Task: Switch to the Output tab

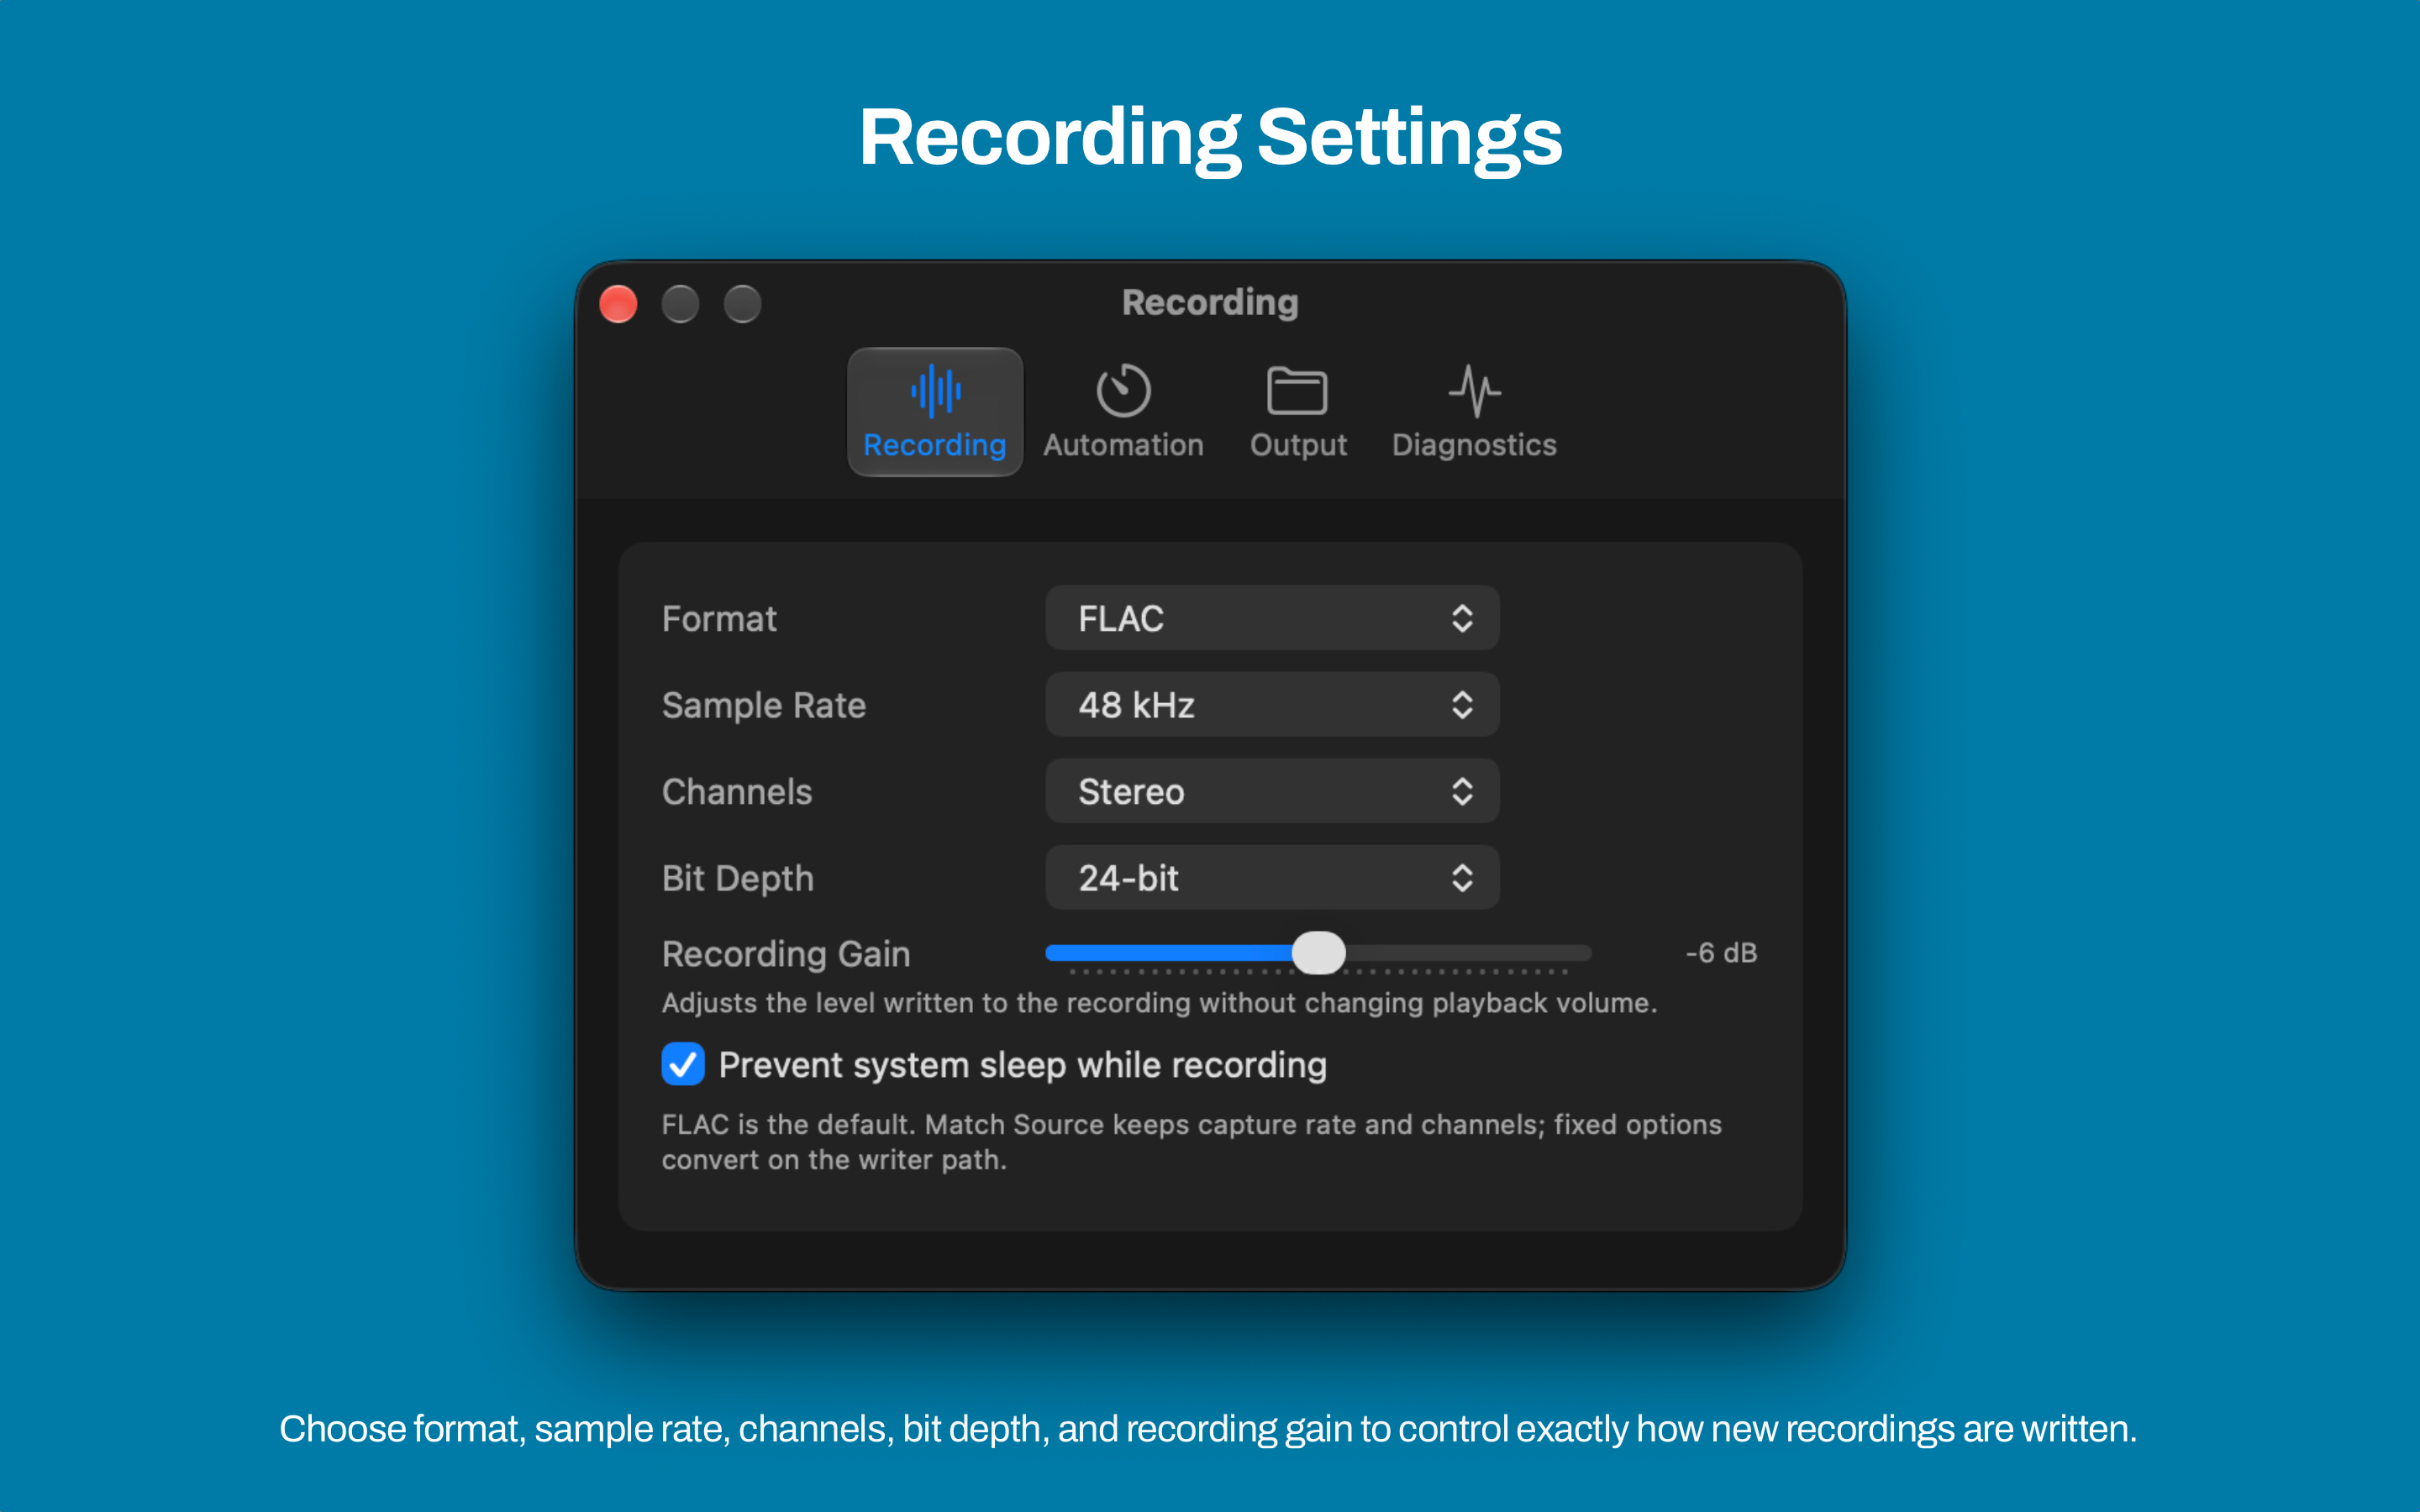Action: click(1298, 412)
